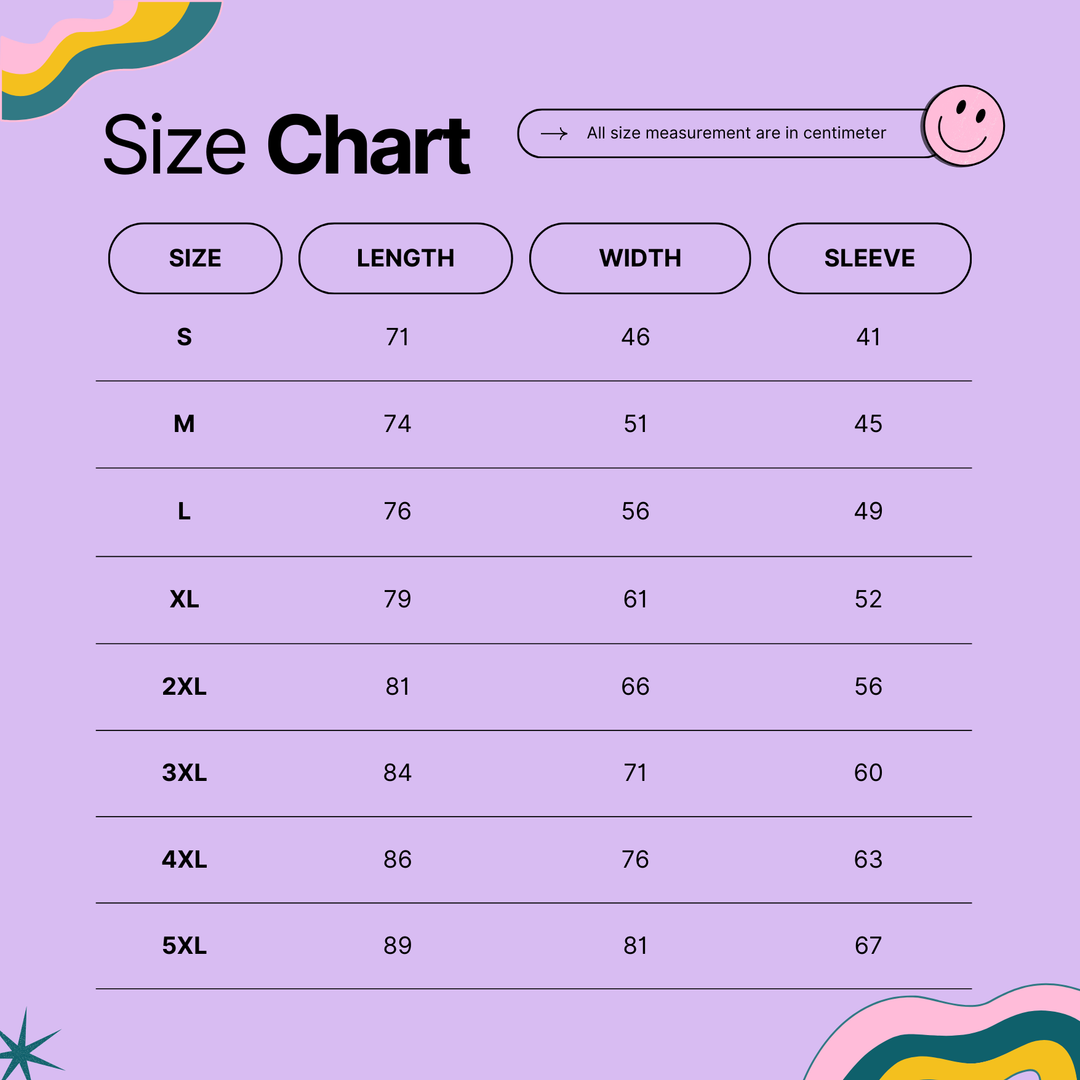
Task: Click the XL size row label
Action: [184, 599]
